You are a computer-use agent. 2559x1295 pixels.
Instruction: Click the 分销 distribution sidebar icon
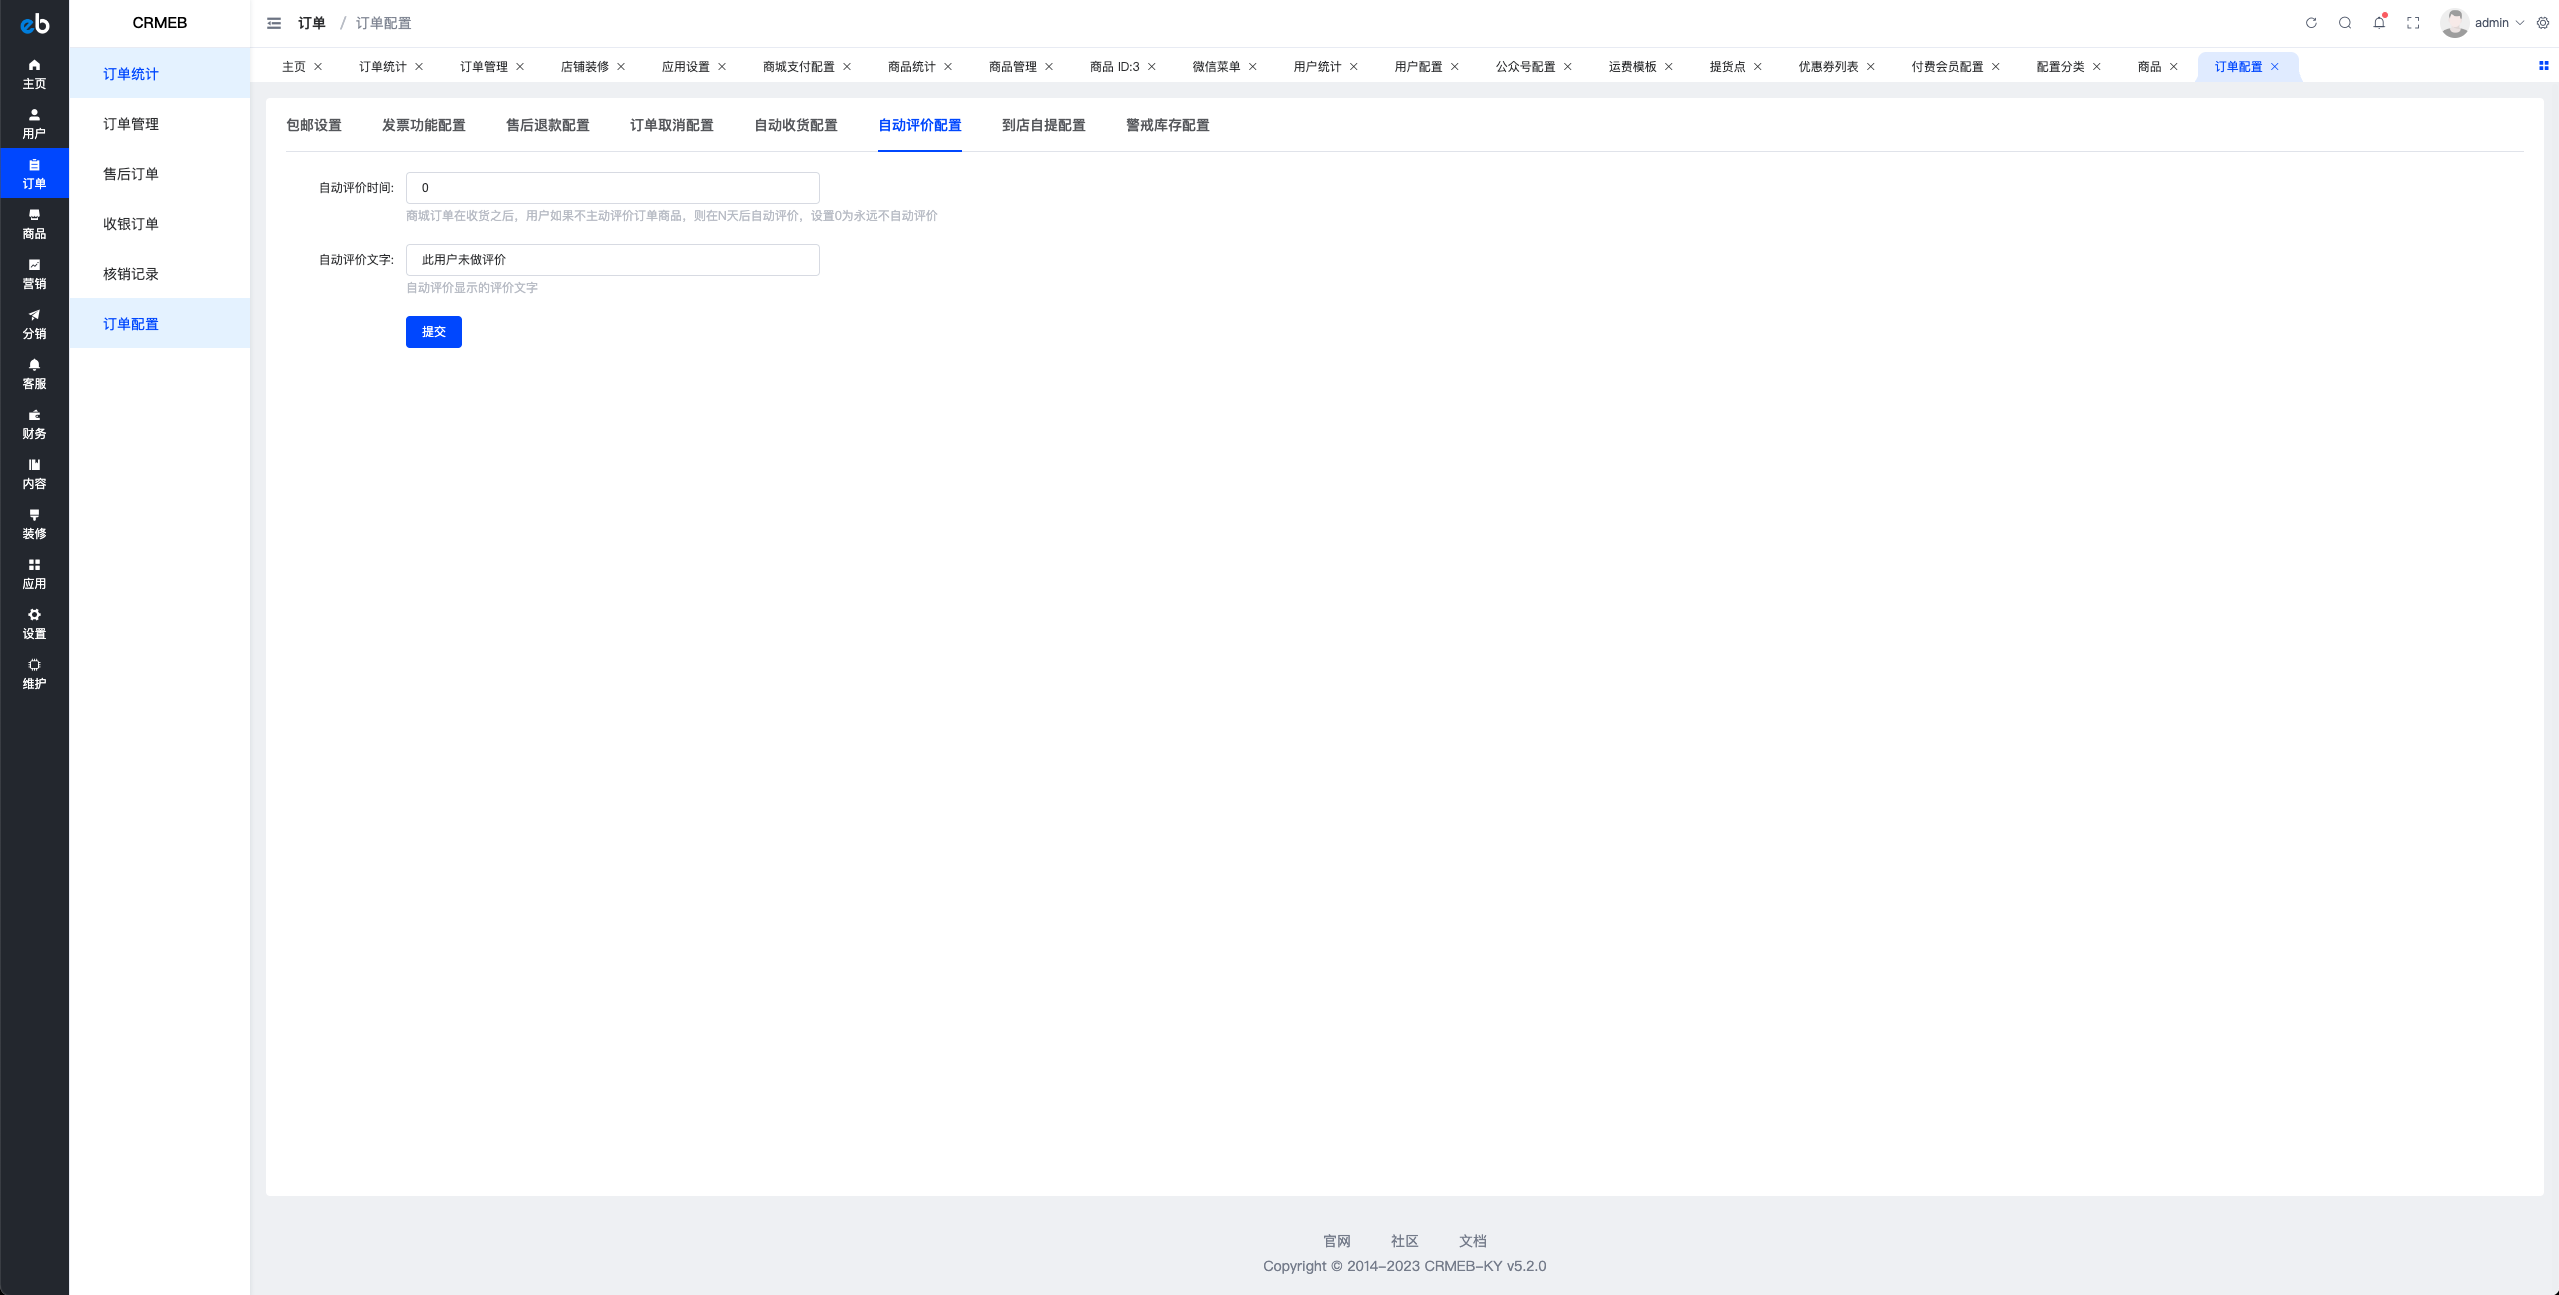point(34,323)
